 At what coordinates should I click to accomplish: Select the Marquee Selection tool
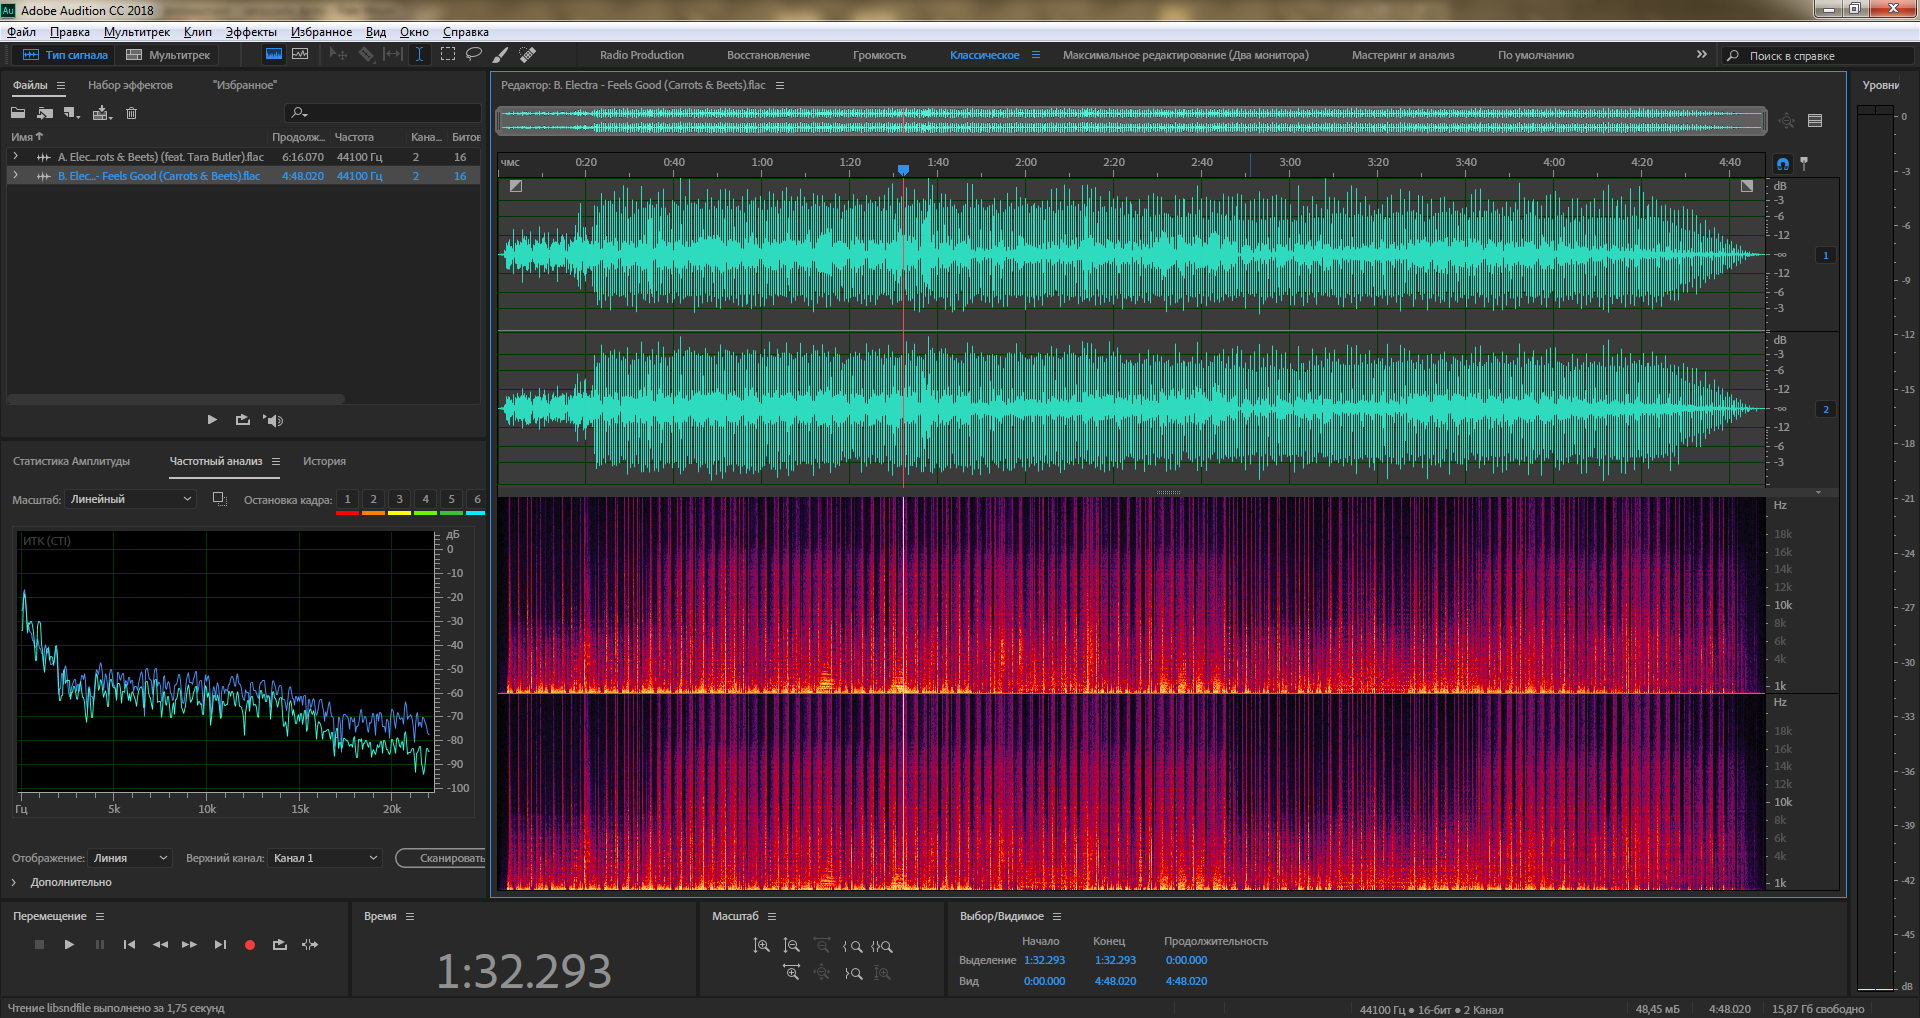(x=447, y=54)
